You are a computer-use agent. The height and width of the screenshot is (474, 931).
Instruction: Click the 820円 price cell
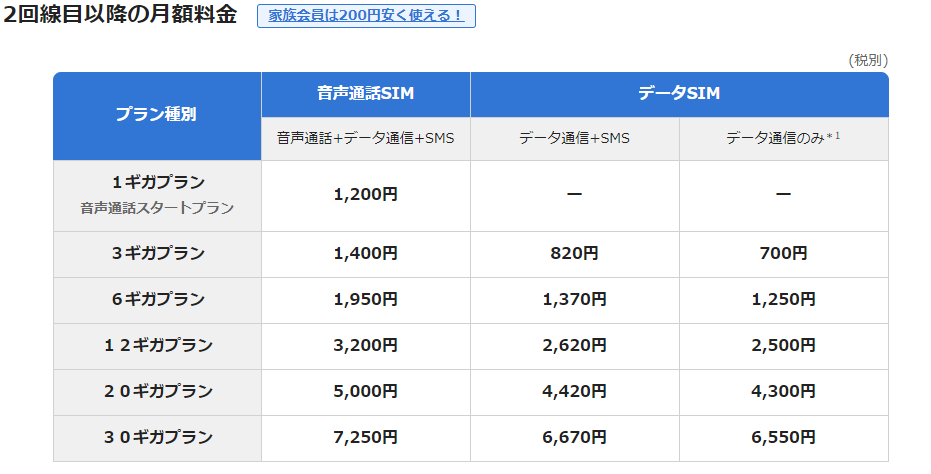[x=574, y=254]
